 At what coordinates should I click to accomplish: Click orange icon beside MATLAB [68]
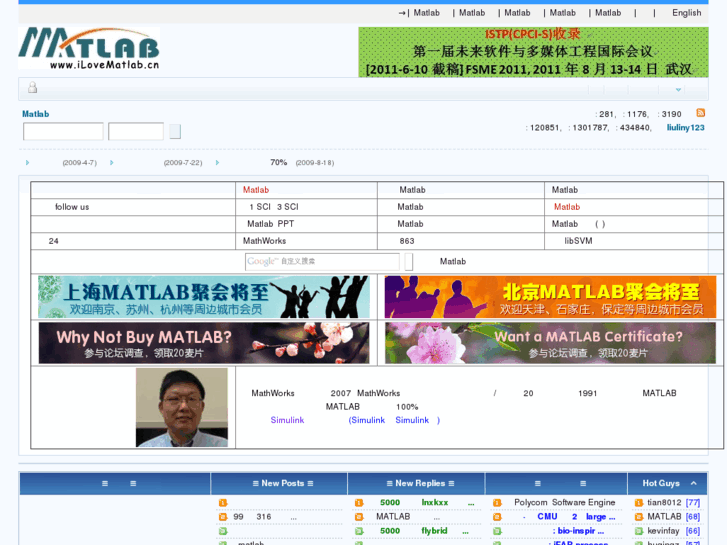coord(639,517)
